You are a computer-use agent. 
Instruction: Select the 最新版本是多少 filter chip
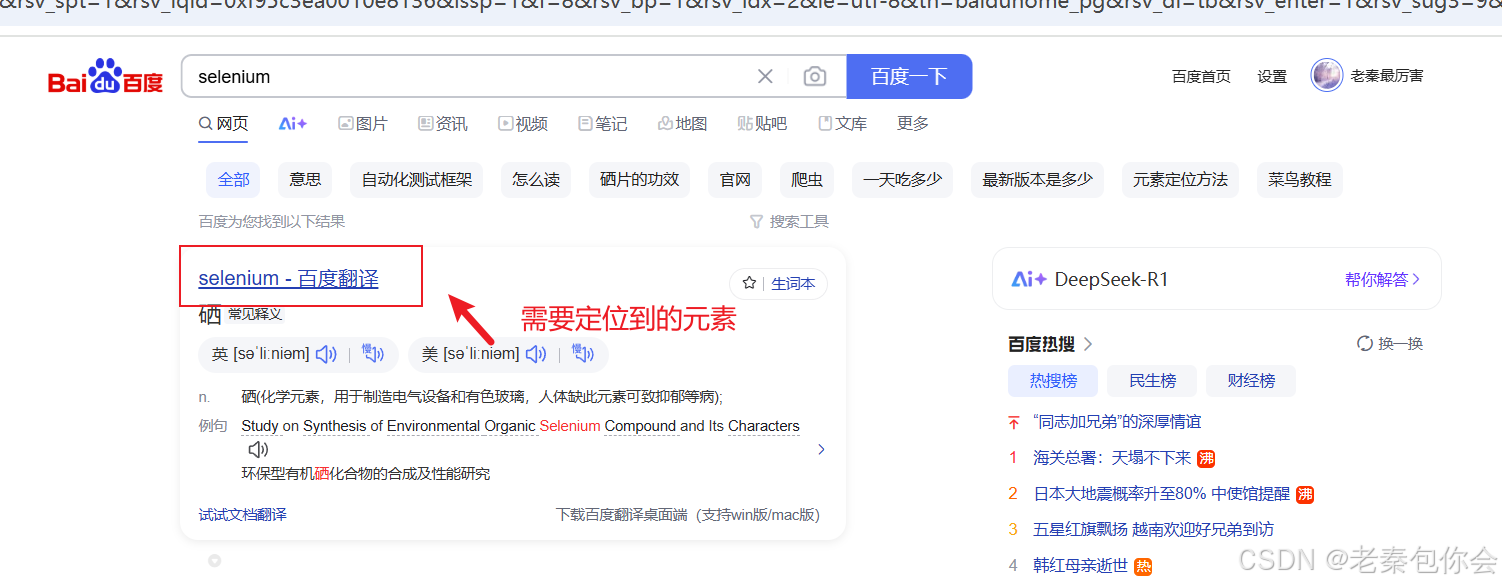point(1038,180)
